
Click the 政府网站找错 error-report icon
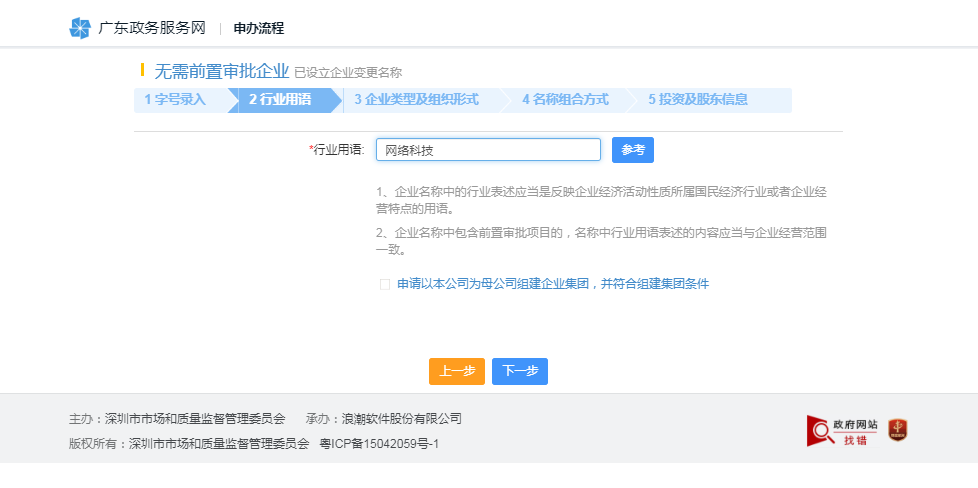click(x=842, y=431)
